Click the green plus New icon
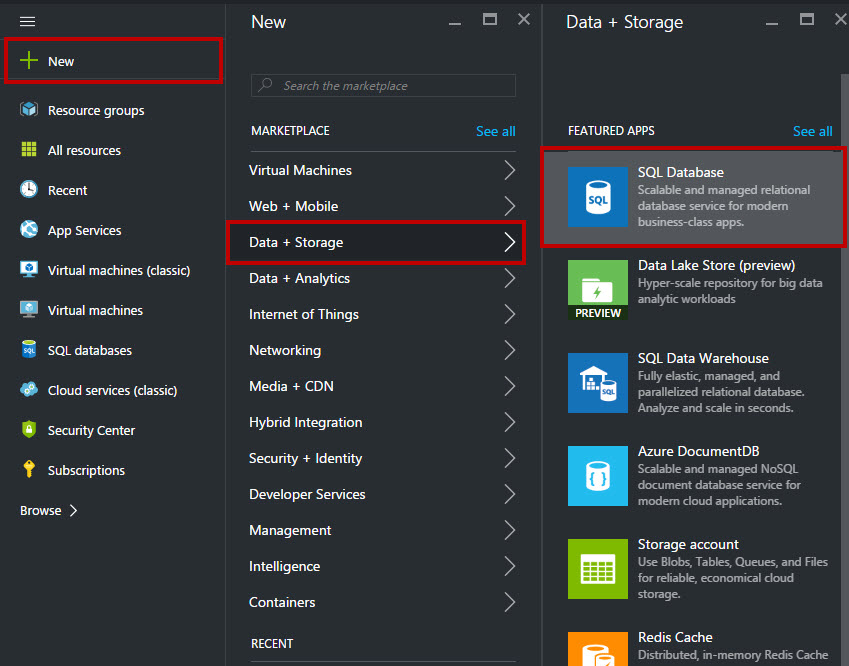This screenshot has width=849, height=666. [x=29, y=61]
